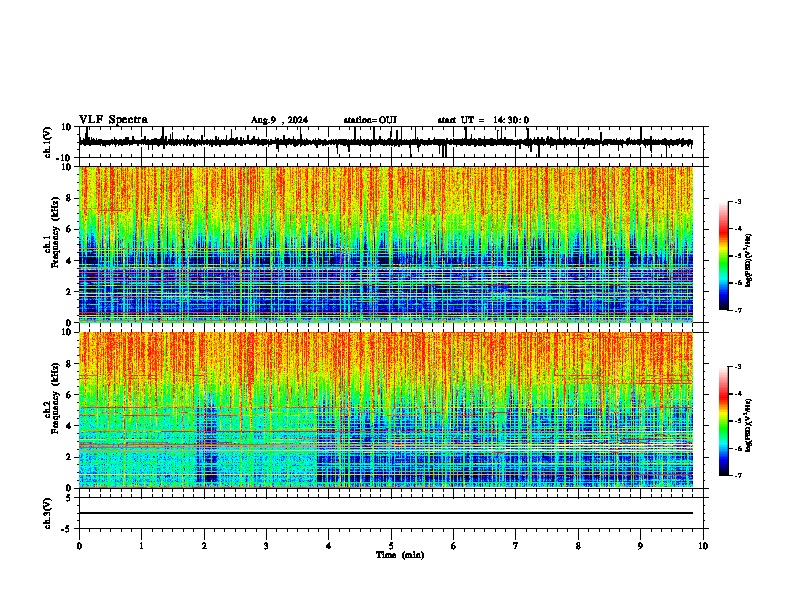The width and height of the screenshot is (792, 612).
Task: Click ch.1 frequency axis tick "2"
Action: click(x=70, y=291)
